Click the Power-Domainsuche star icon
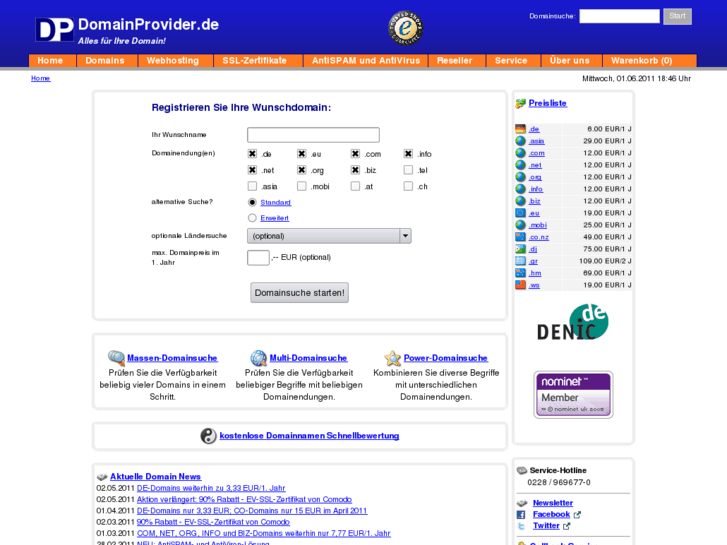The height and width of the screenshot is (545, 727). [x=392, y=358]
